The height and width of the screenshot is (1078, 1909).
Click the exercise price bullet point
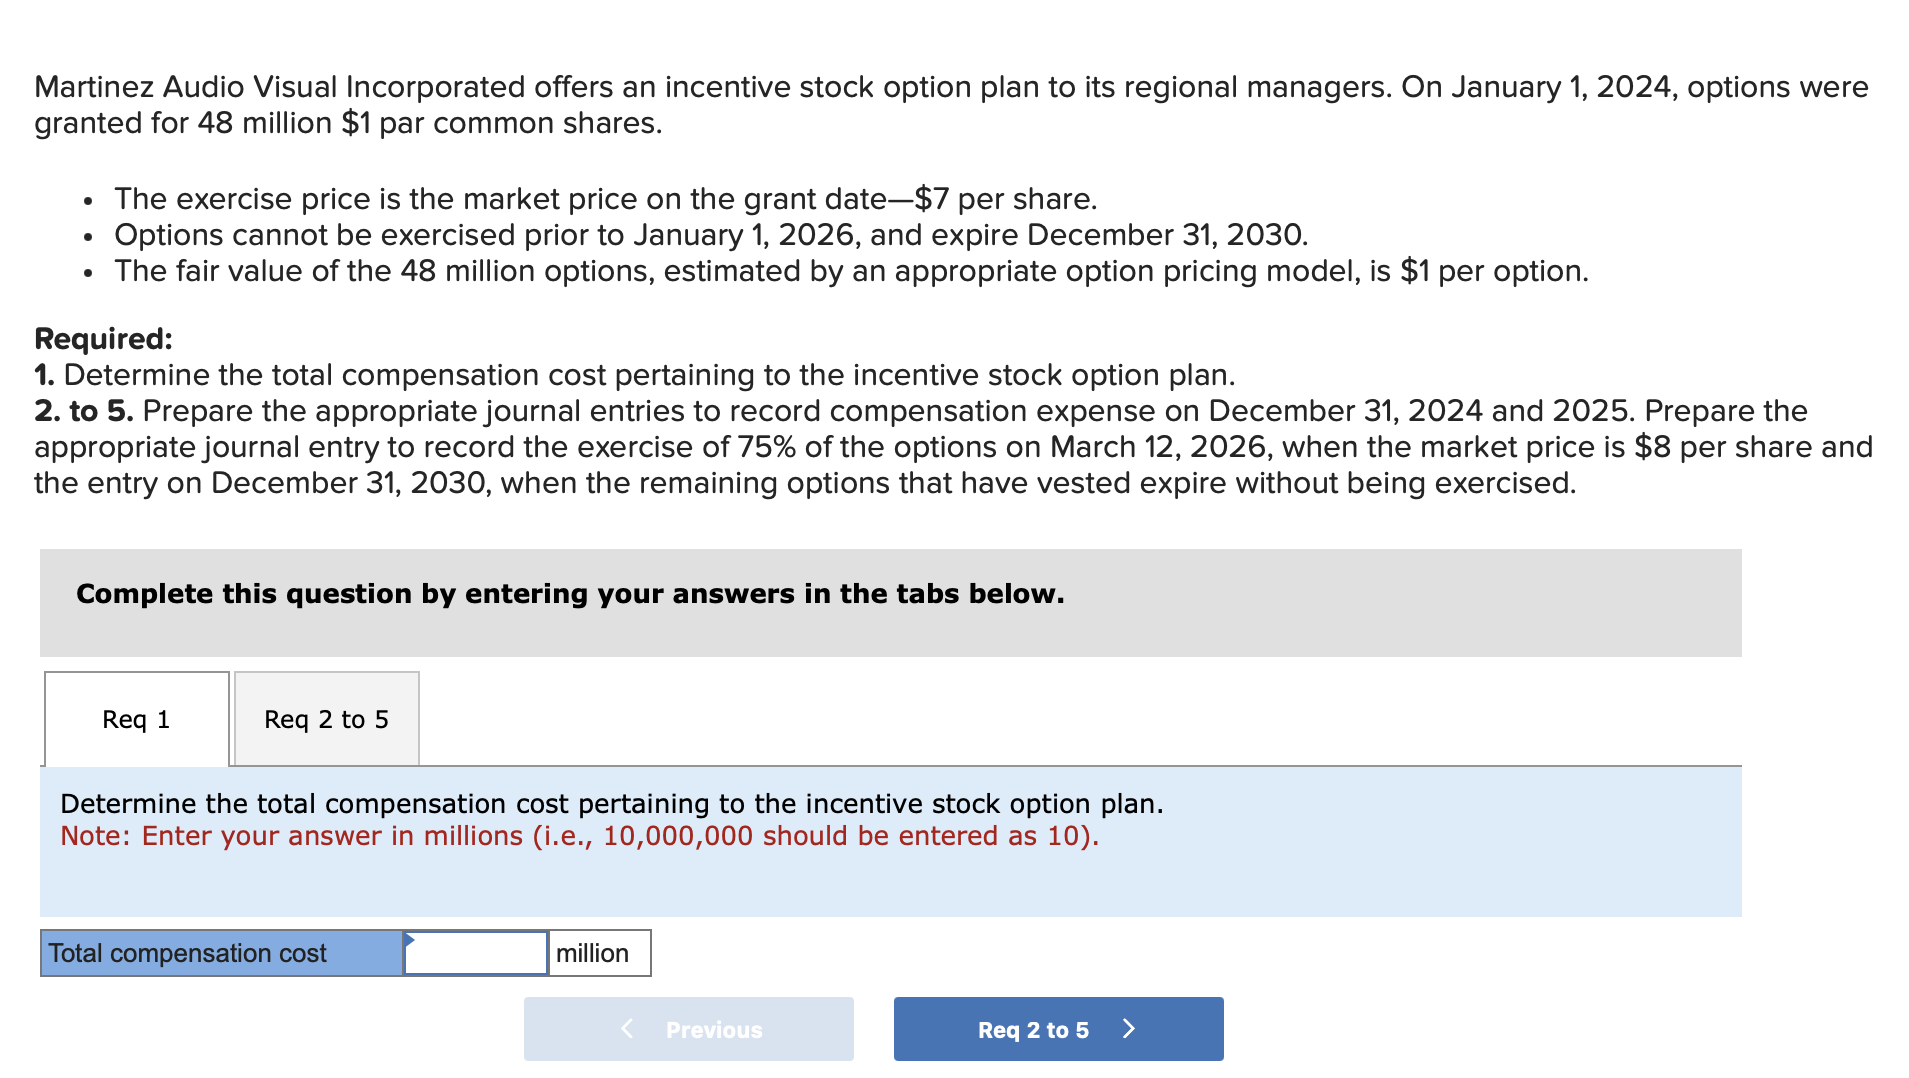[605, 199]
